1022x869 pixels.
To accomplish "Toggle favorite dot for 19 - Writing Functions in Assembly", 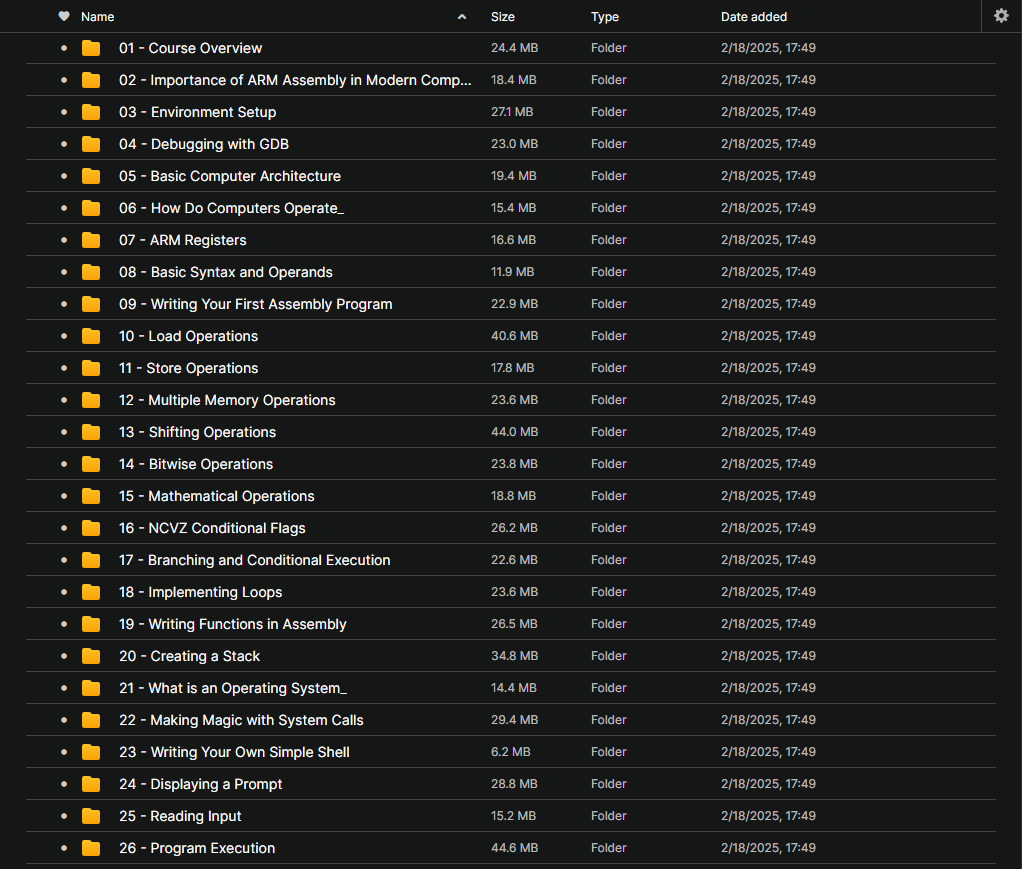I will click(64, 624).
